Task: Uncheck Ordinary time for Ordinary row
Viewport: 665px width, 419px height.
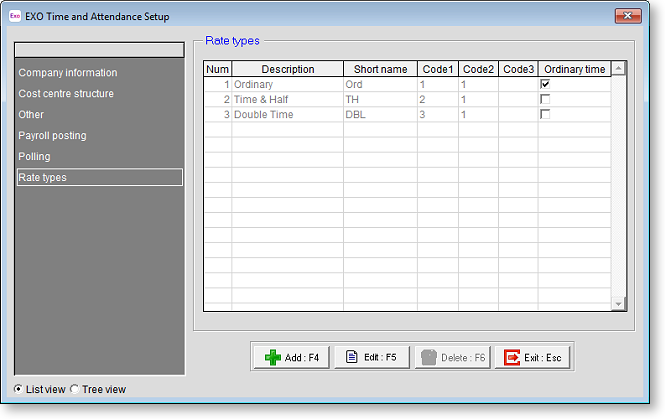Action: pyautogui.click(x=545, y=85)
